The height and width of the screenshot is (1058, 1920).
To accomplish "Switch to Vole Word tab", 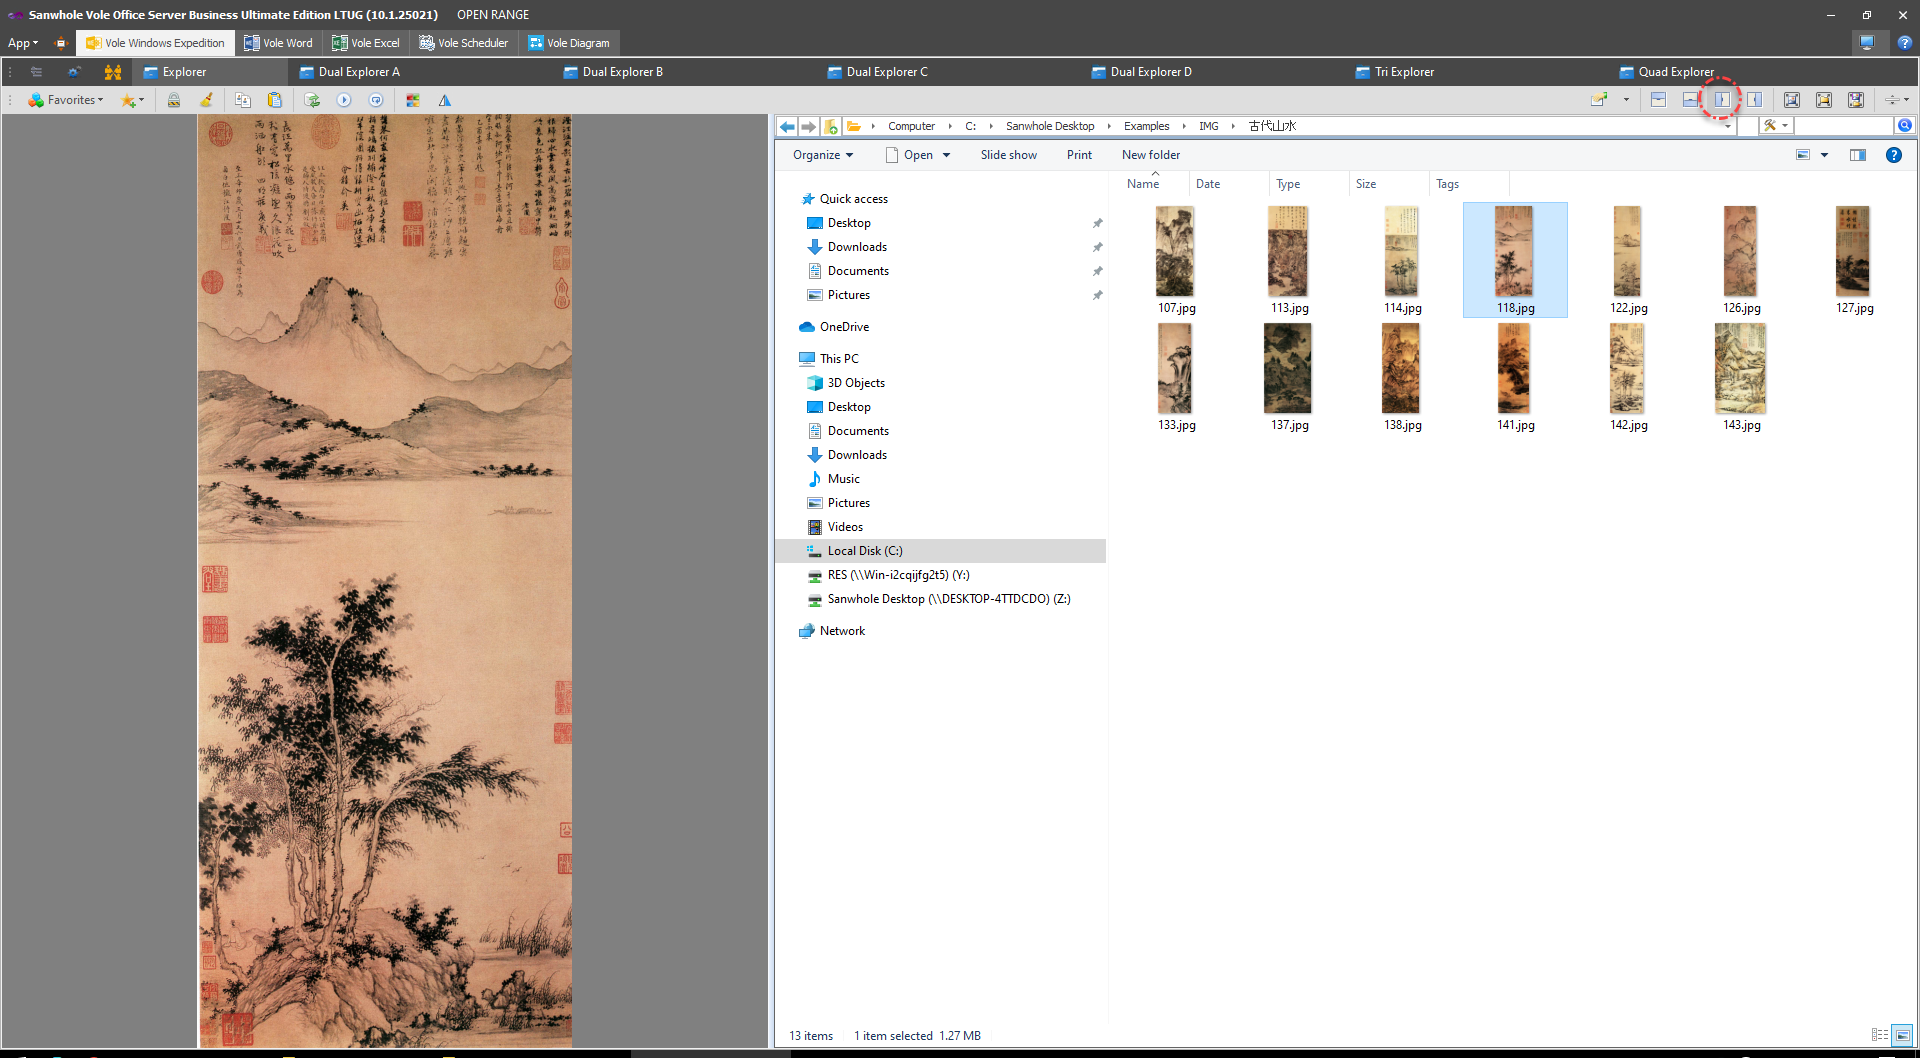I will click(x=279, y=43).
